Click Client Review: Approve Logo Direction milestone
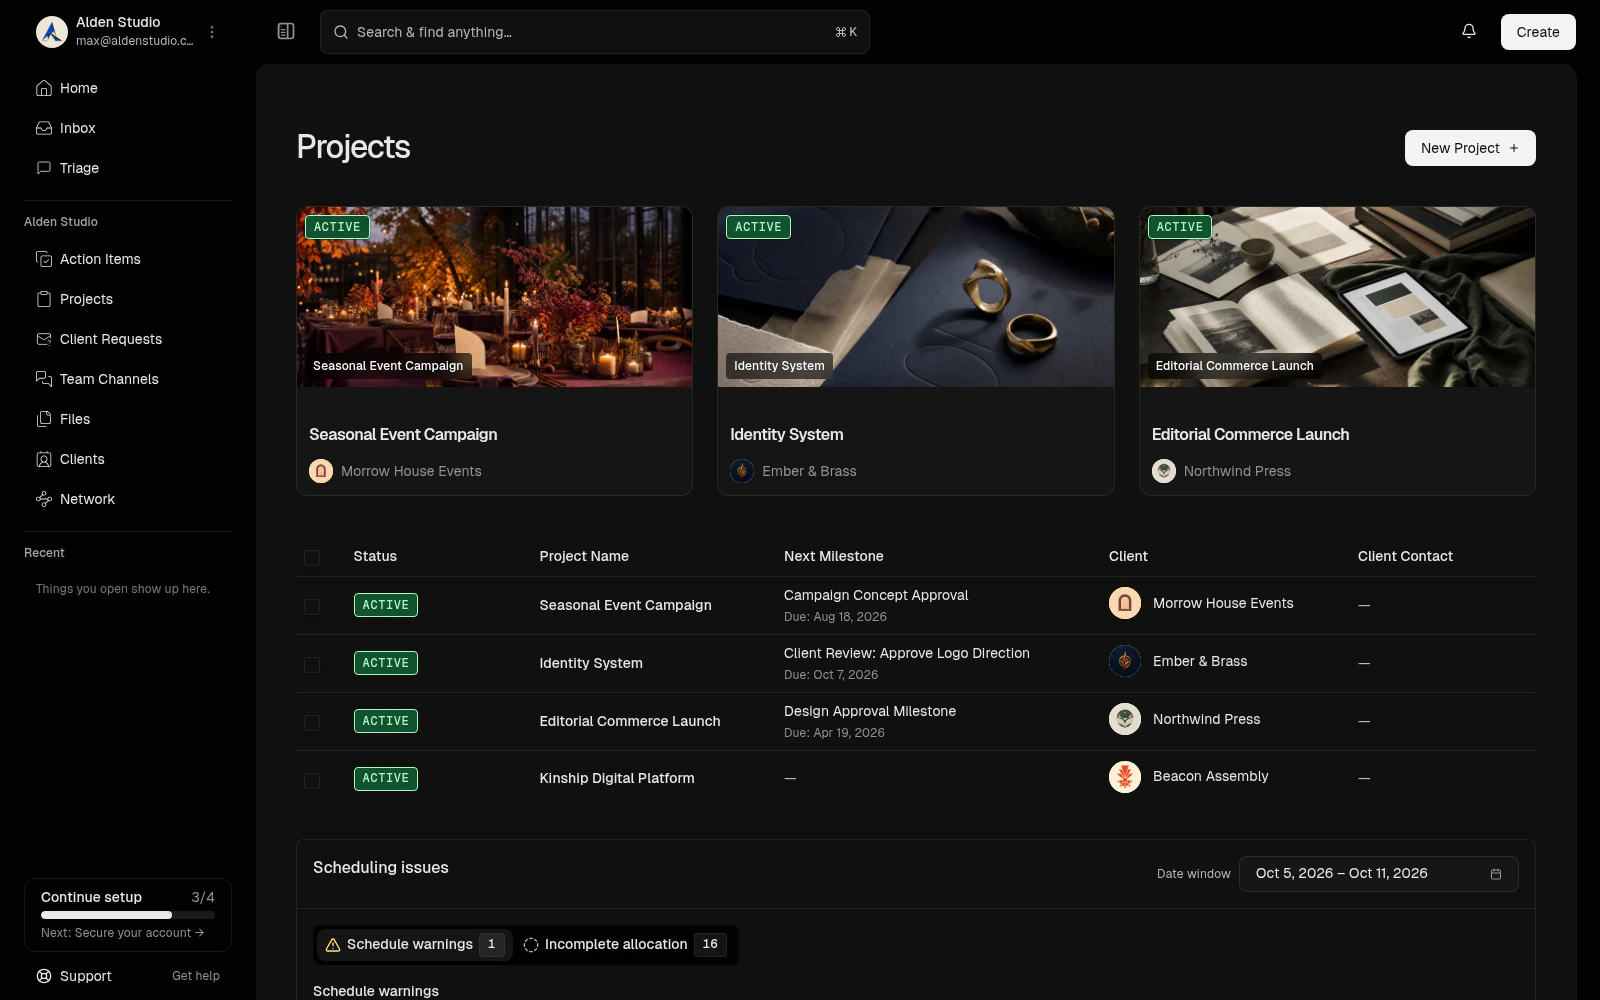1600x1000 pixels. (907, 653)
